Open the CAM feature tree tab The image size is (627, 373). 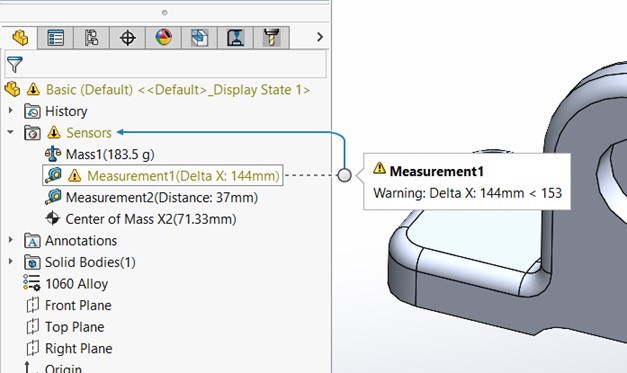[199, 38]
